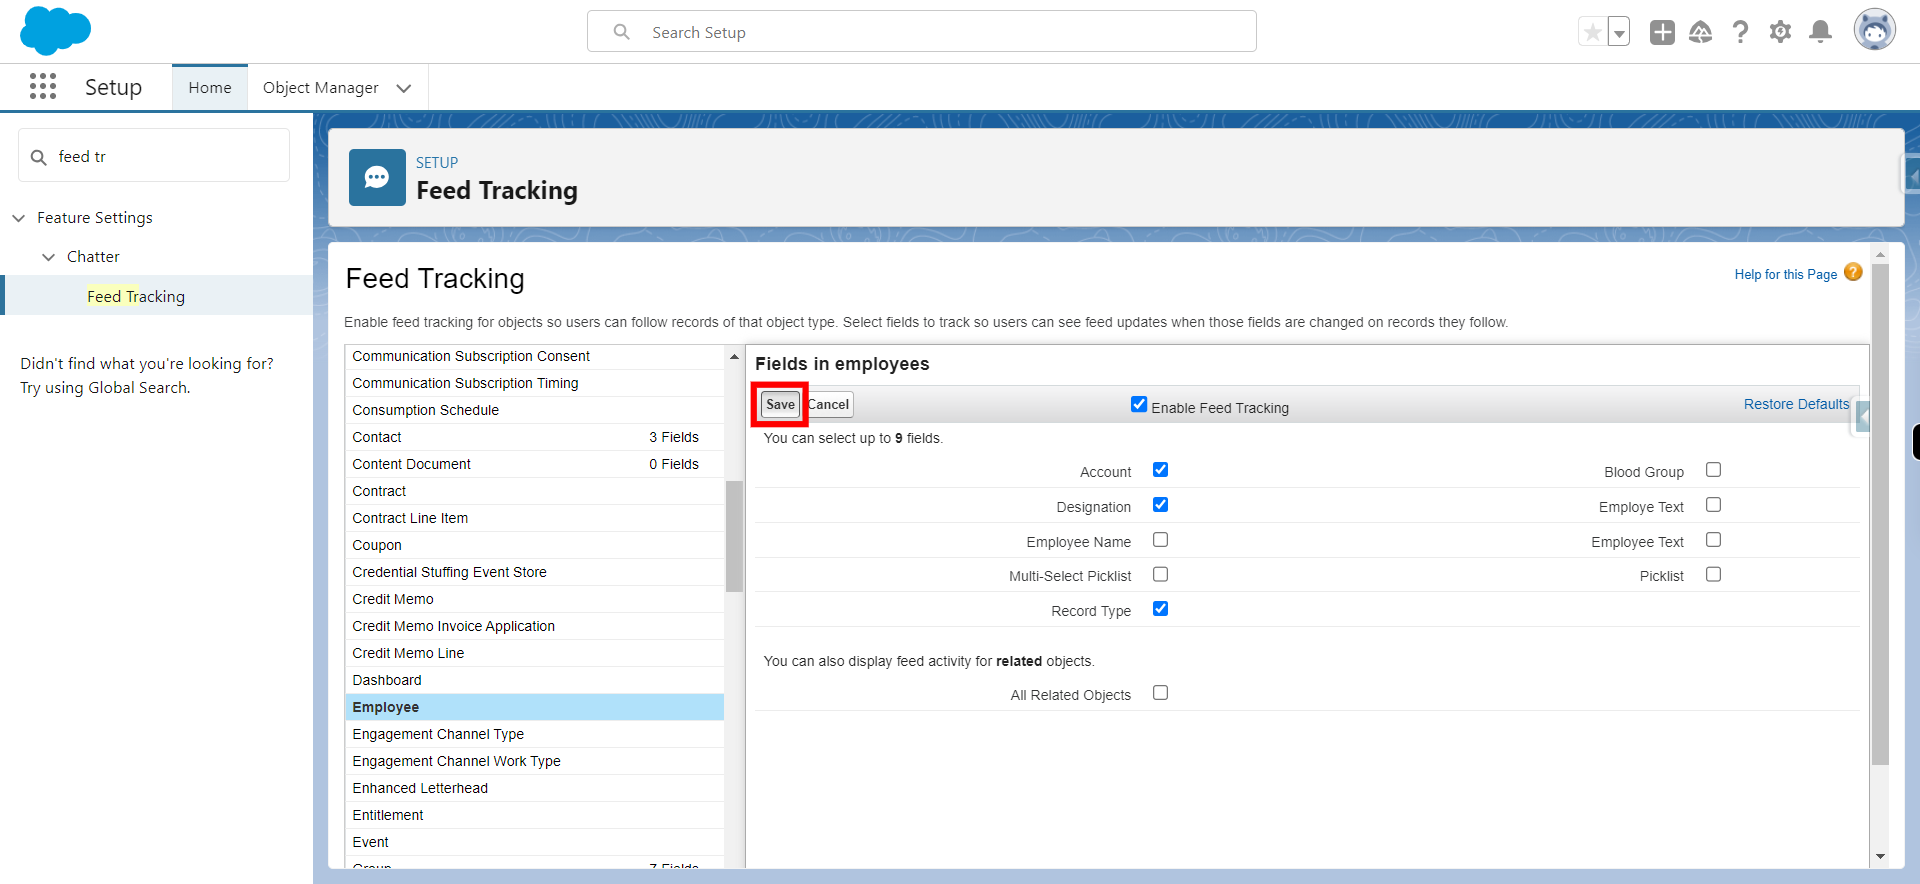
Task: Open the favorites list dropdown arrow
Action: coord(1619,32)
